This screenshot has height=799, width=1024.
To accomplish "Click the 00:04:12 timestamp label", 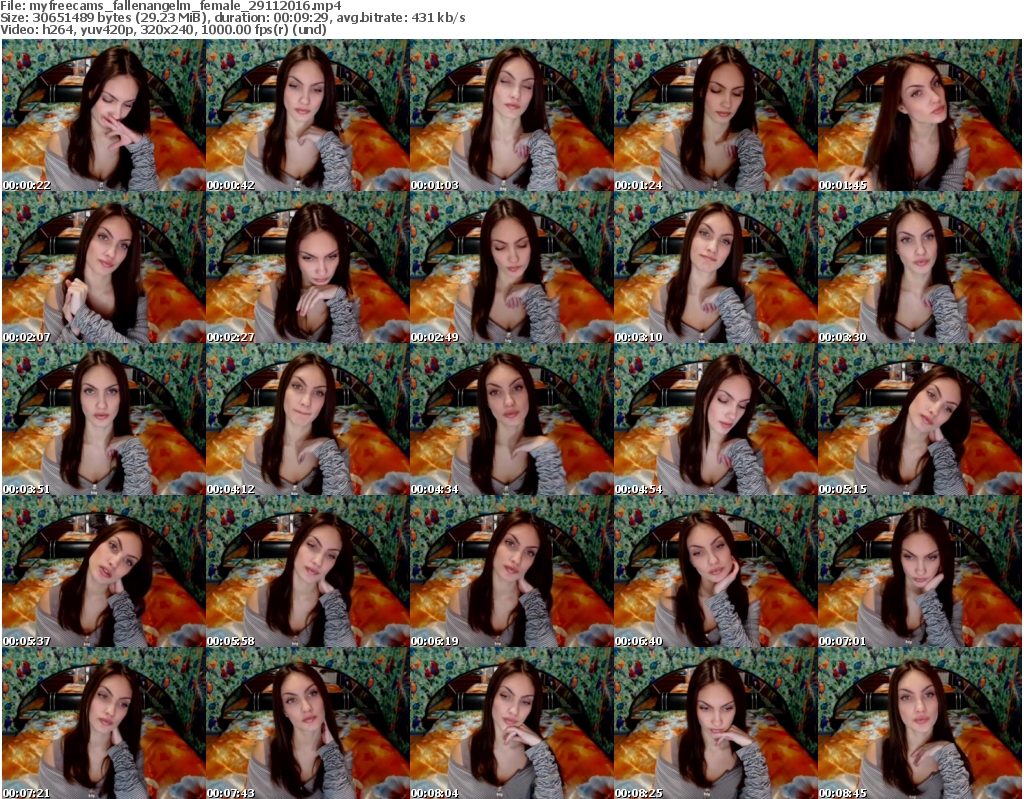I will (231, 489).
